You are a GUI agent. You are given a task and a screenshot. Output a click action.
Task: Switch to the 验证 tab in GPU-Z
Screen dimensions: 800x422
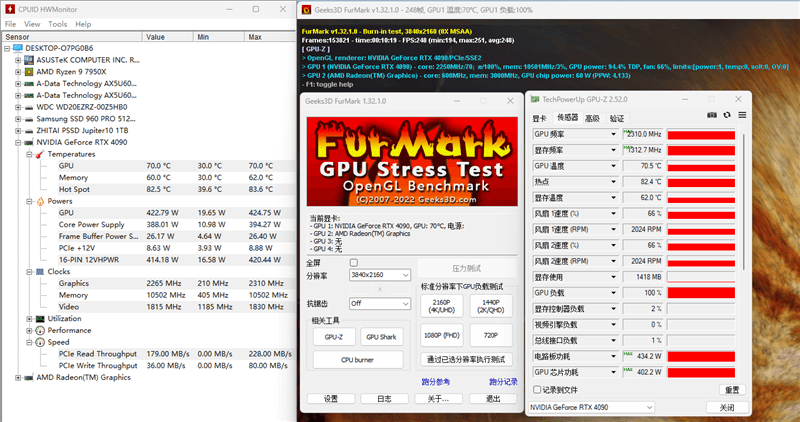[x=617, y=118]
